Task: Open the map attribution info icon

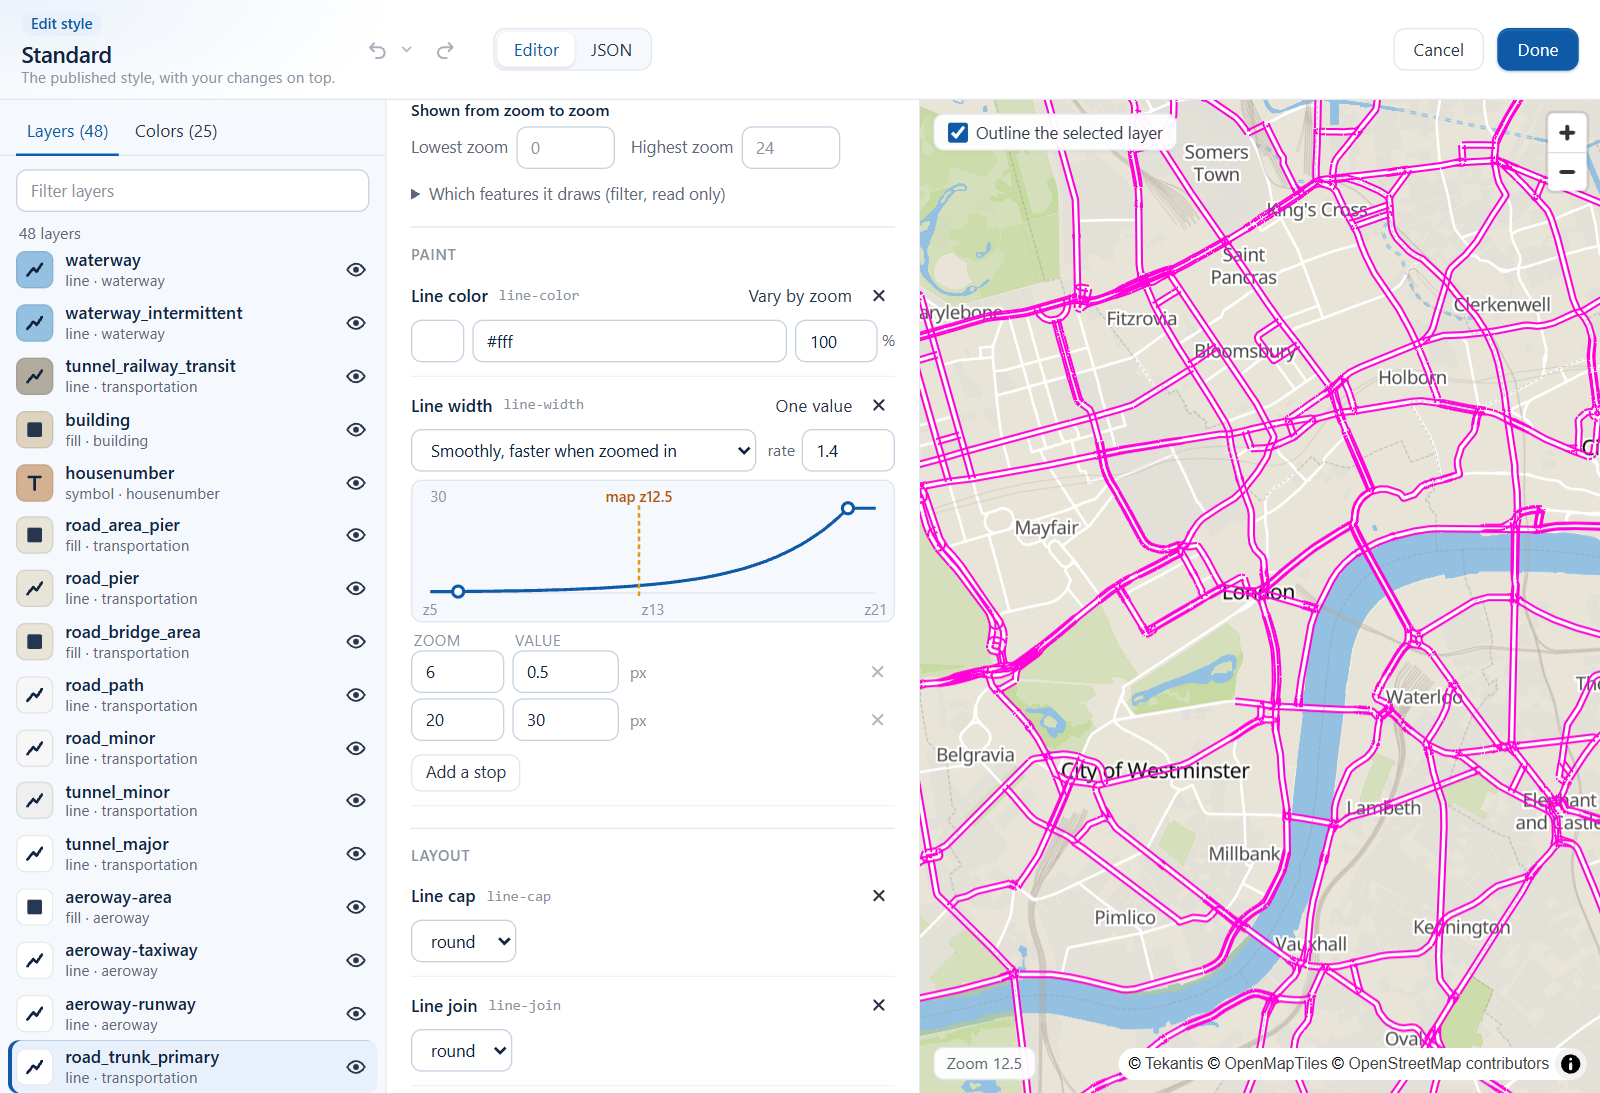Action: pyautogui.click(x=1571, y=1064)
